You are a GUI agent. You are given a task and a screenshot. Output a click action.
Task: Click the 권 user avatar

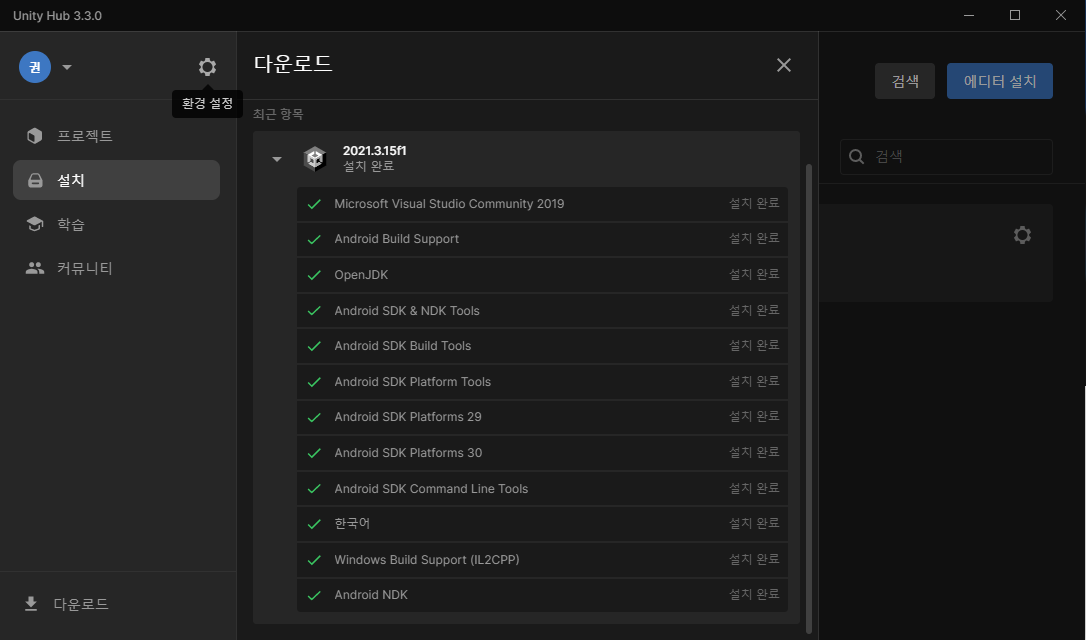[35, 66]
